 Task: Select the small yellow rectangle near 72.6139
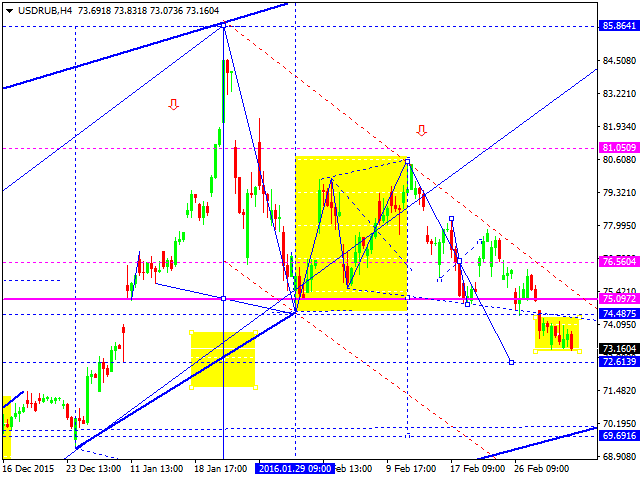(222, 359)
